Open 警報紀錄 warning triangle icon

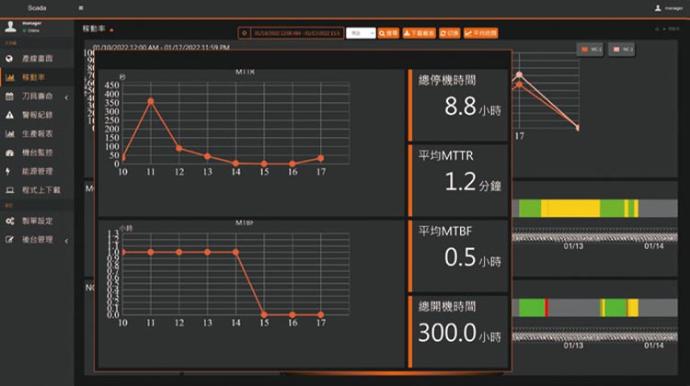click(x=9, y=115)
